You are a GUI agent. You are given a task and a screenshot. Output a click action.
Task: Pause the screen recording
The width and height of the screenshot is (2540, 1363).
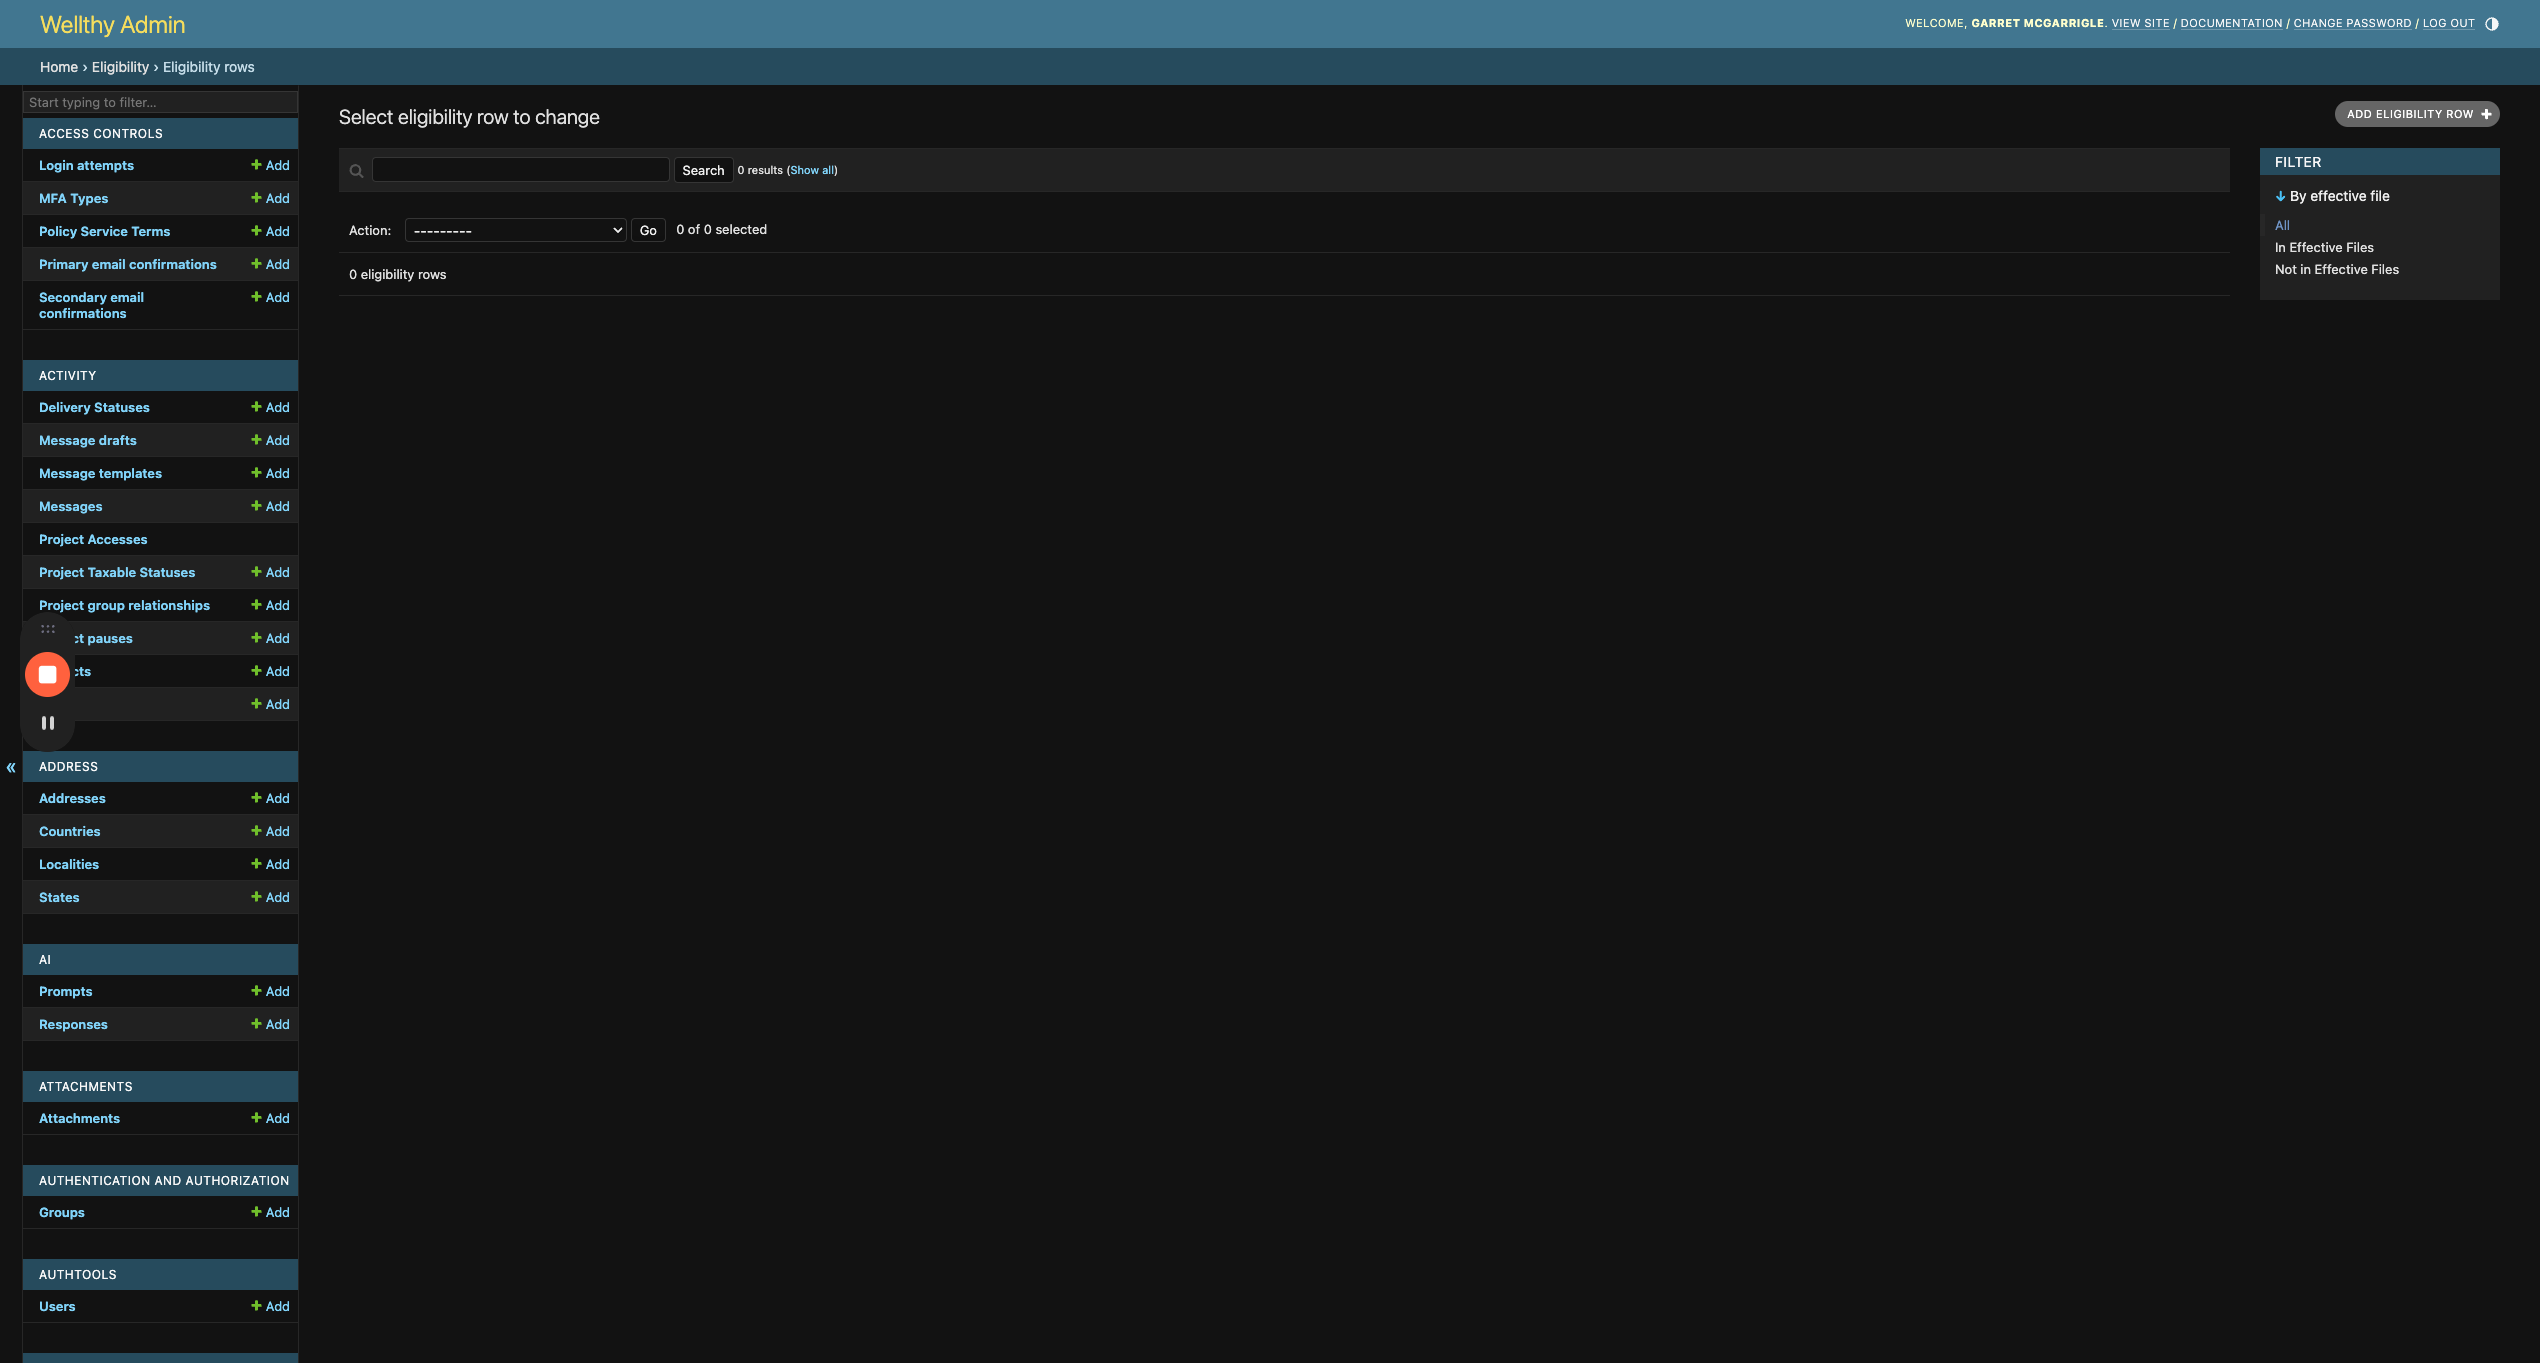(x=47, y=723)
